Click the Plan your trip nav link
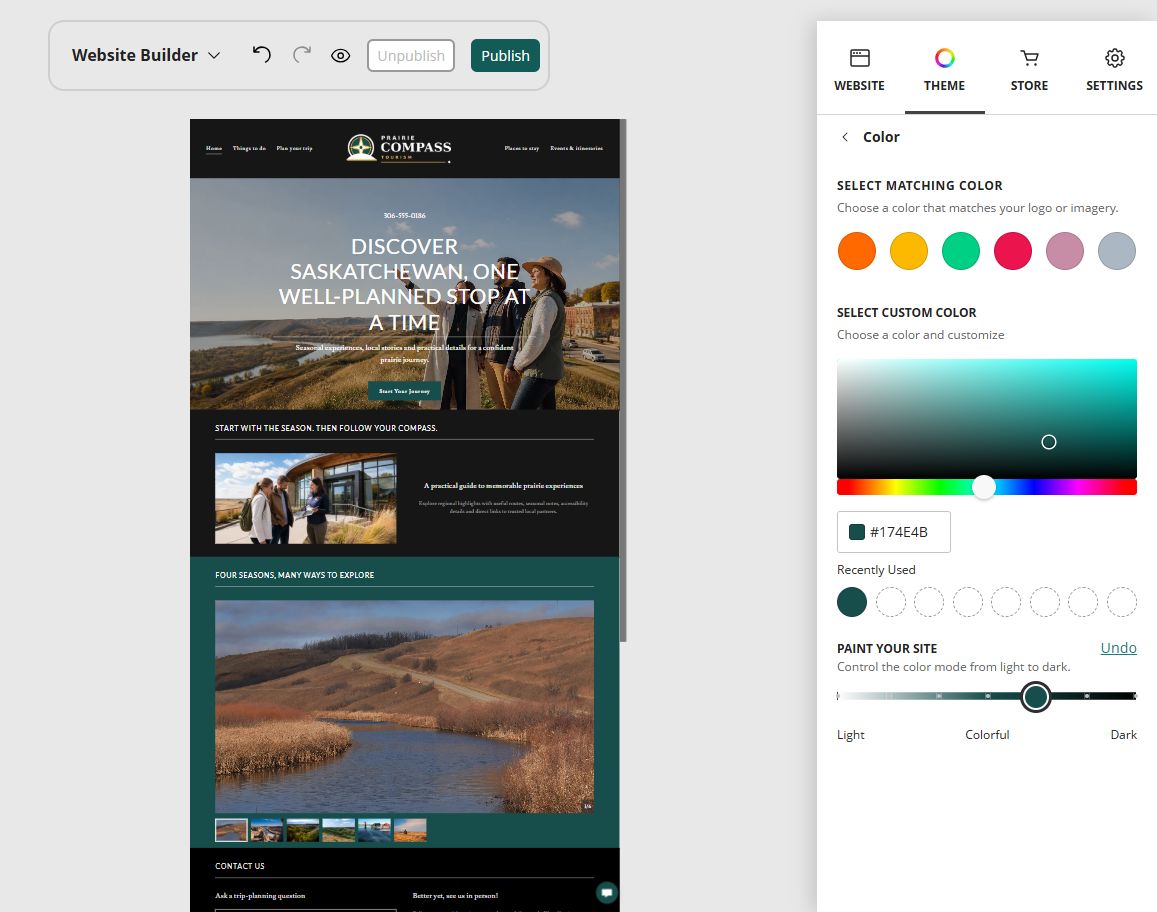Screen dimensions: 1157x912 [294, 148]
